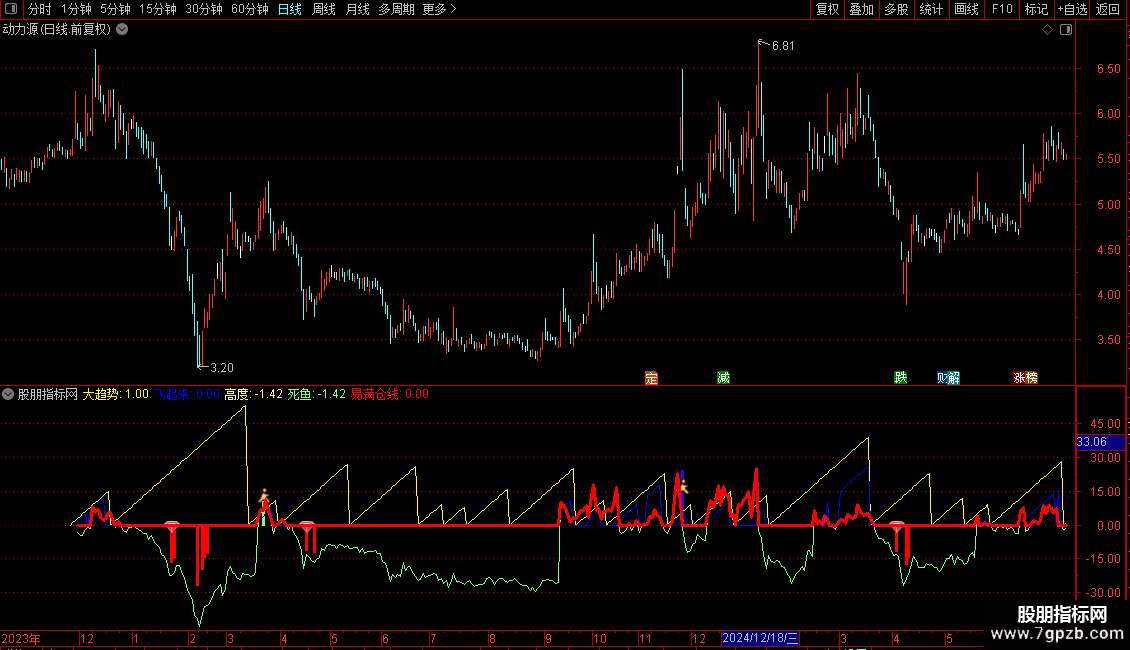Select the 15分钟 period
The height and width of the screenshot is (650, 1130).
coord(158,9)
